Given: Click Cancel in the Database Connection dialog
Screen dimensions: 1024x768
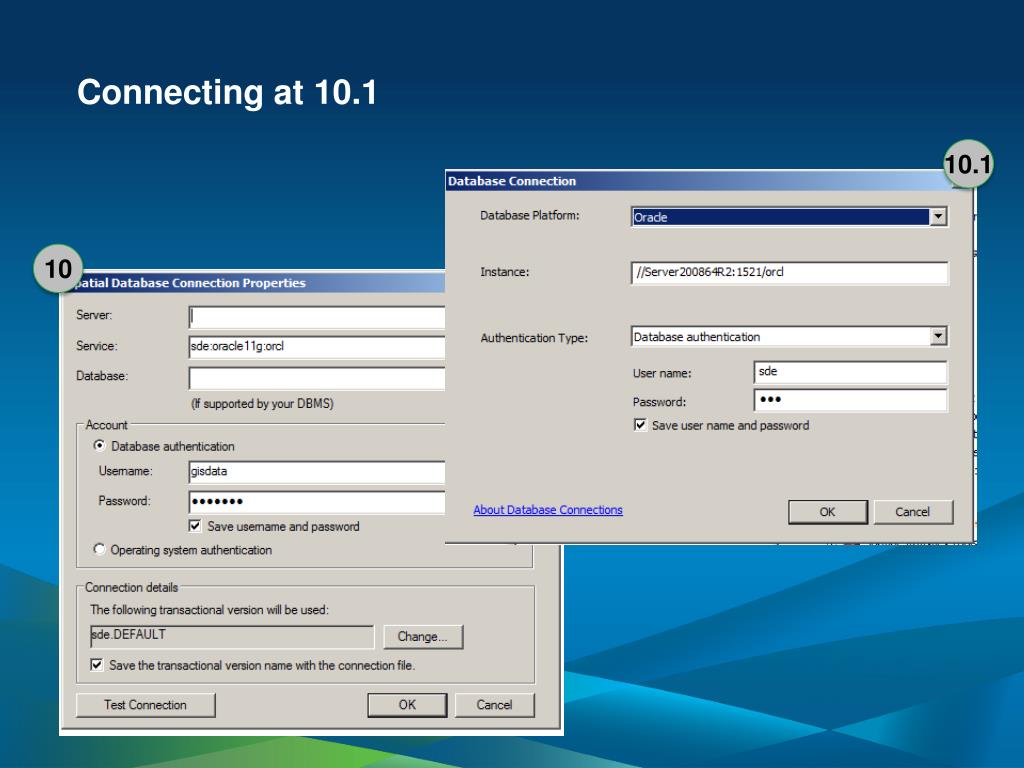Looking at the screenshot, I should [x=913, y=512].
